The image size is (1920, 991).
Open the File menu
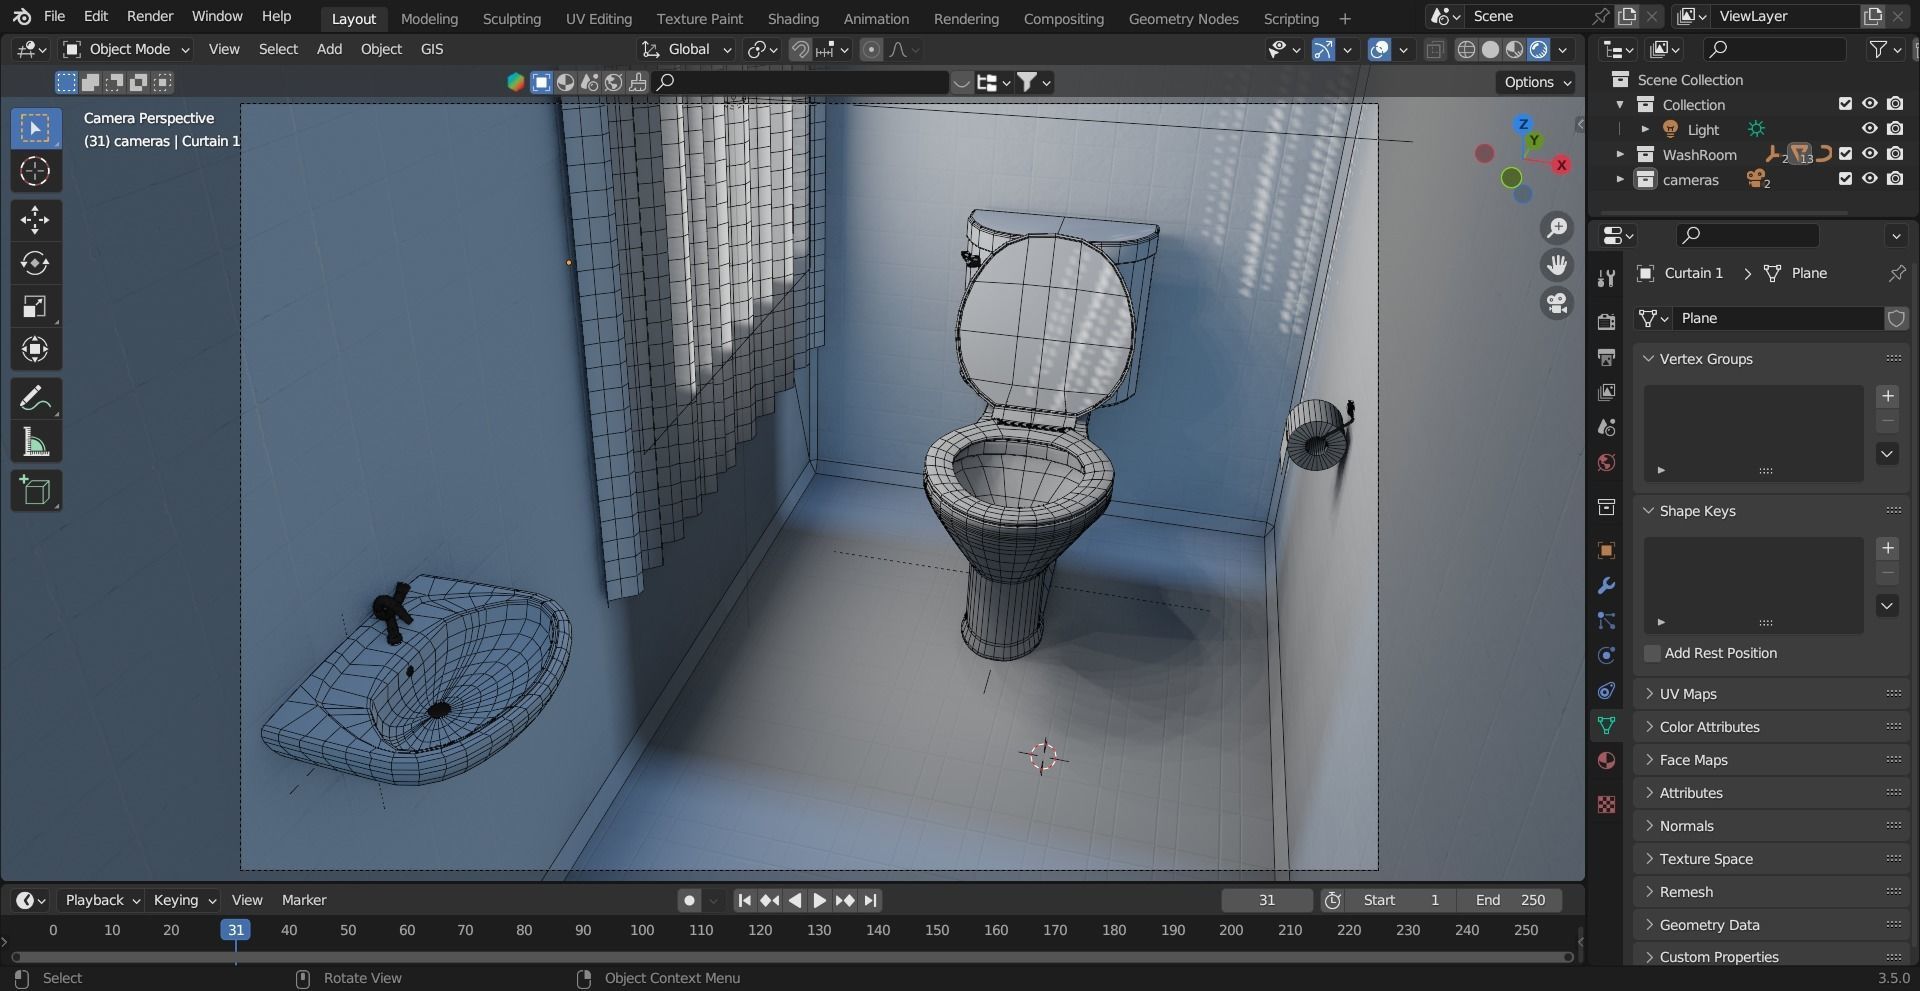tap(55, 16)
